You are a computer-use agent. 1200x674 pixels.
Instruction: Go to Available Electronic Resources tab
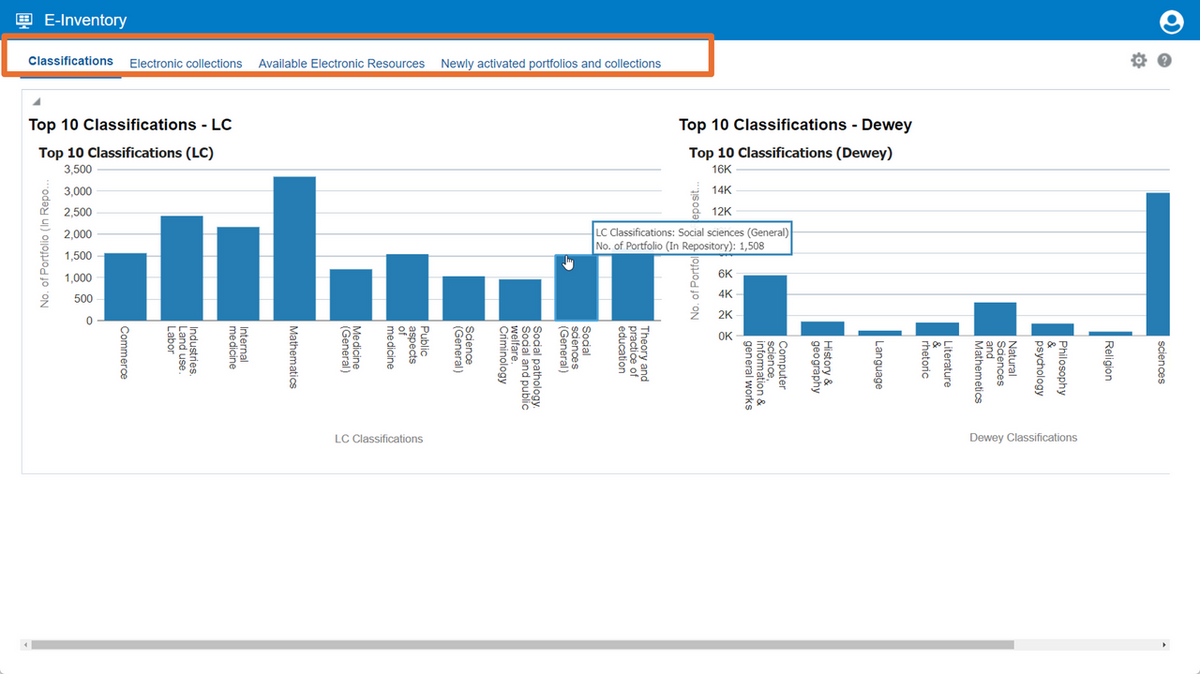click(x=341, y=63)
